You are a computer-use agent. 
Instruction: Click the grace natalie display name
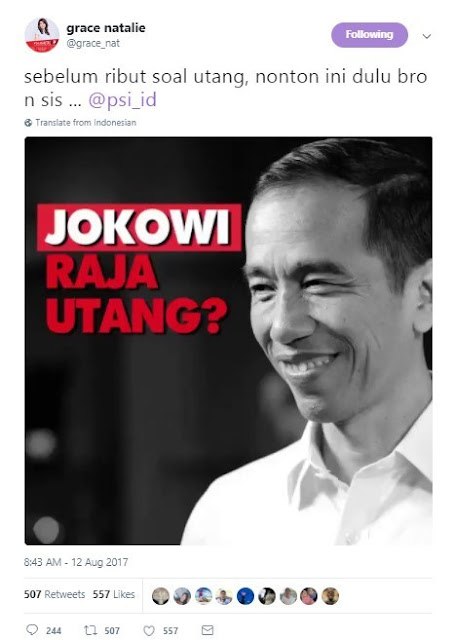pyautogui.click(x=106, y=28)
